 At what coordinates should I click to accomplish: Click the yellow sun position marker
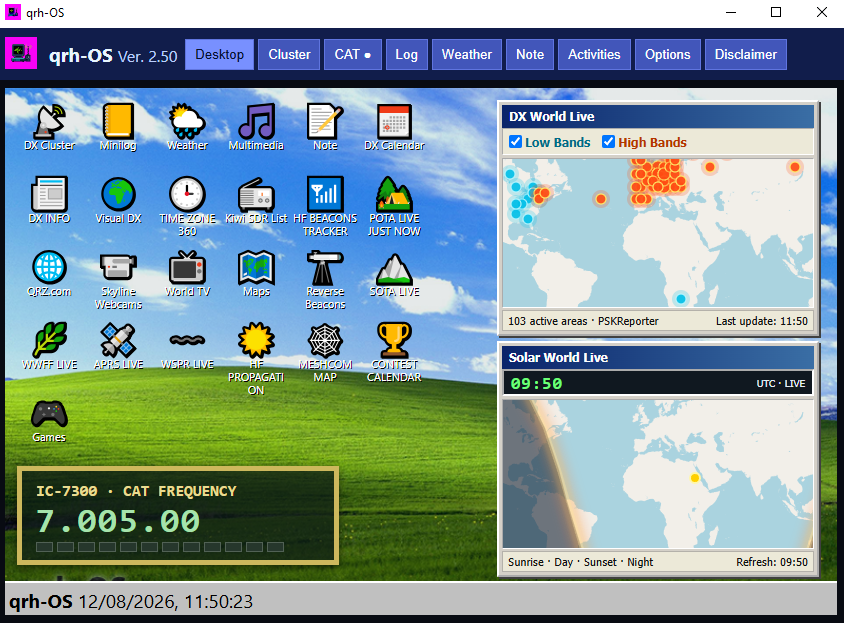pos(695,478)
